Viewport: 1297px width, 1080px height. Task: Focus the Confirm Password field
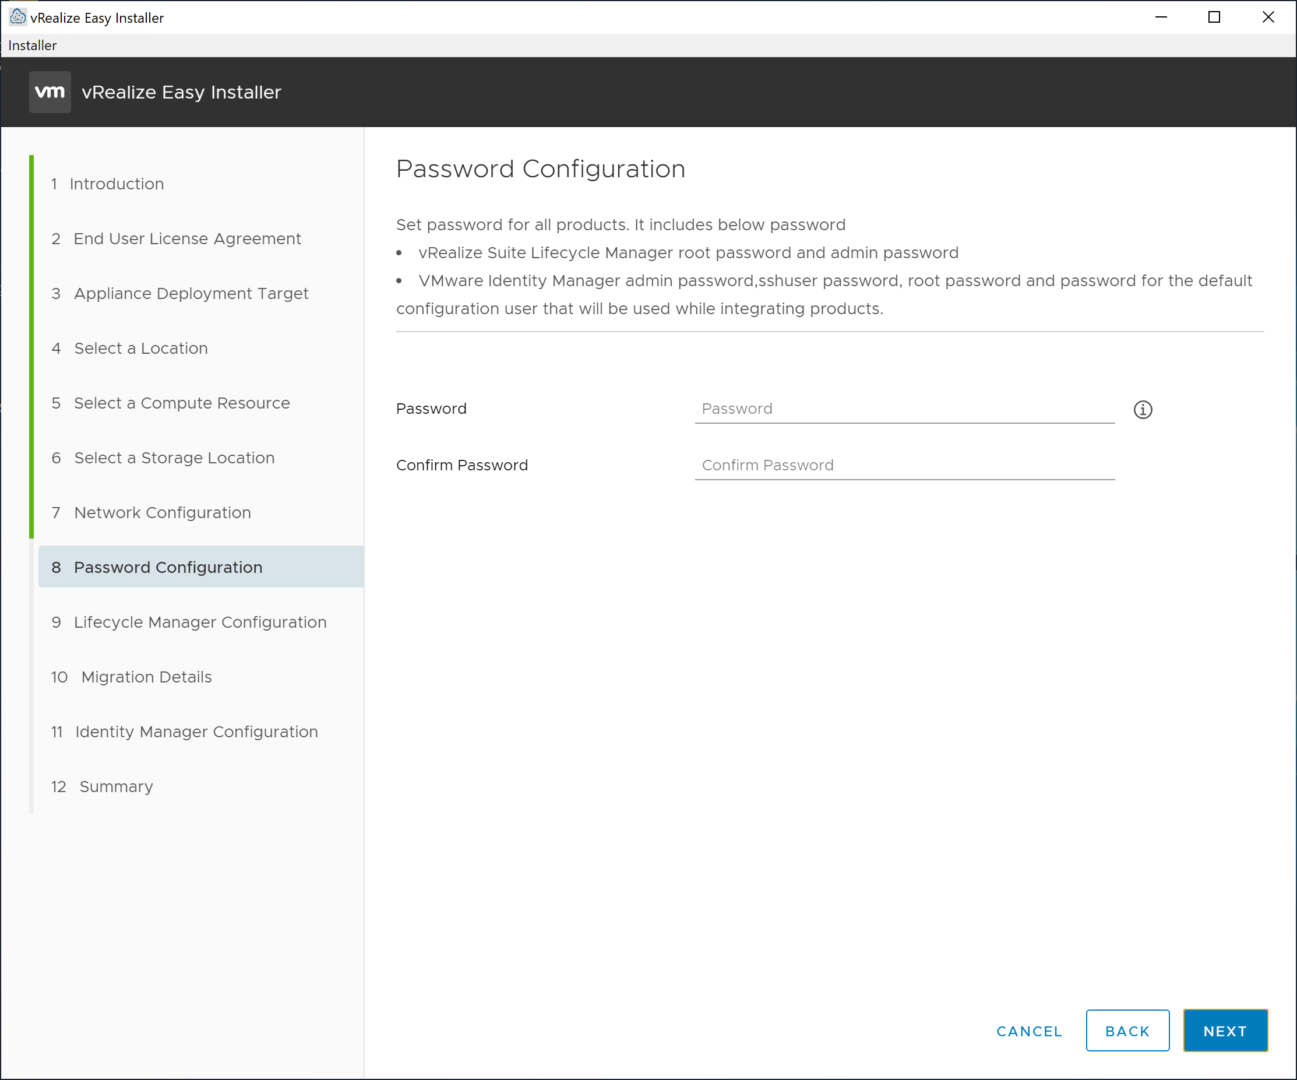904,465
